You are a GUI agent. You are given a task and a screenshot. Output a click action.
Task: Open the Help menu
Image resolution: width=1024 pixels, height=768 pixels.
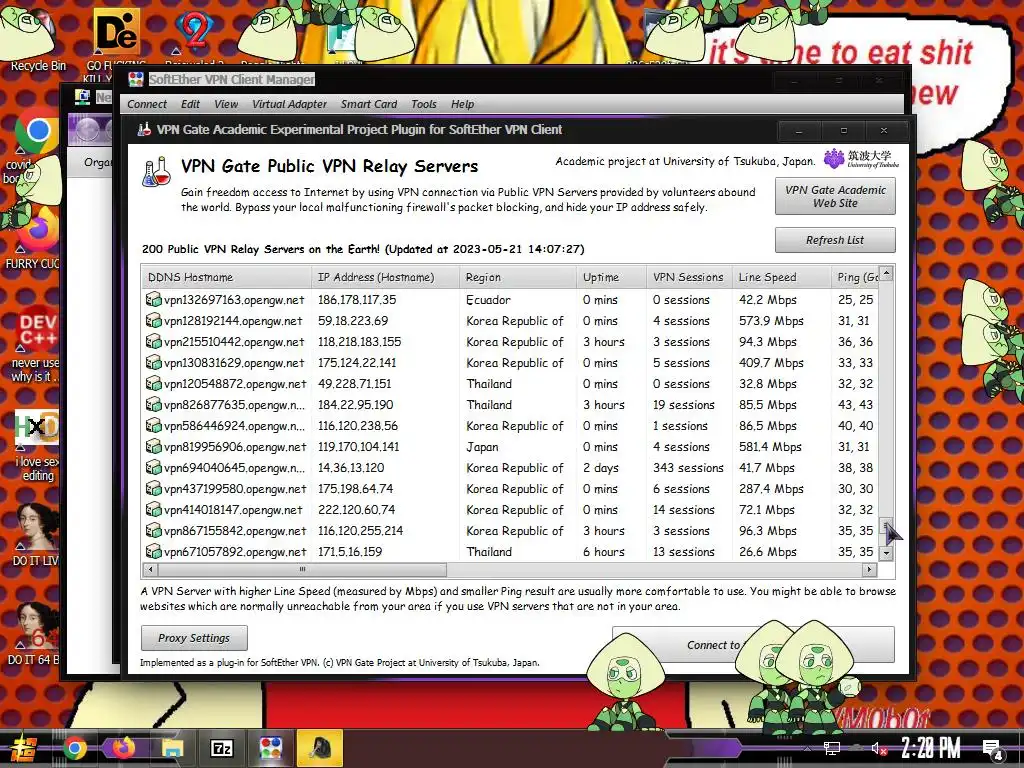462,104
